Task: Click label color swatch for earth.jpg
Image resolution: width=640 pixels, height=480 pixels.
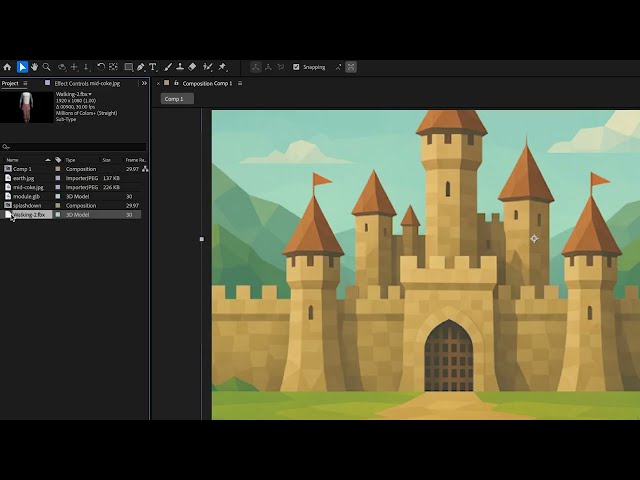Action: pyautogui.click(x=58, y=178)
